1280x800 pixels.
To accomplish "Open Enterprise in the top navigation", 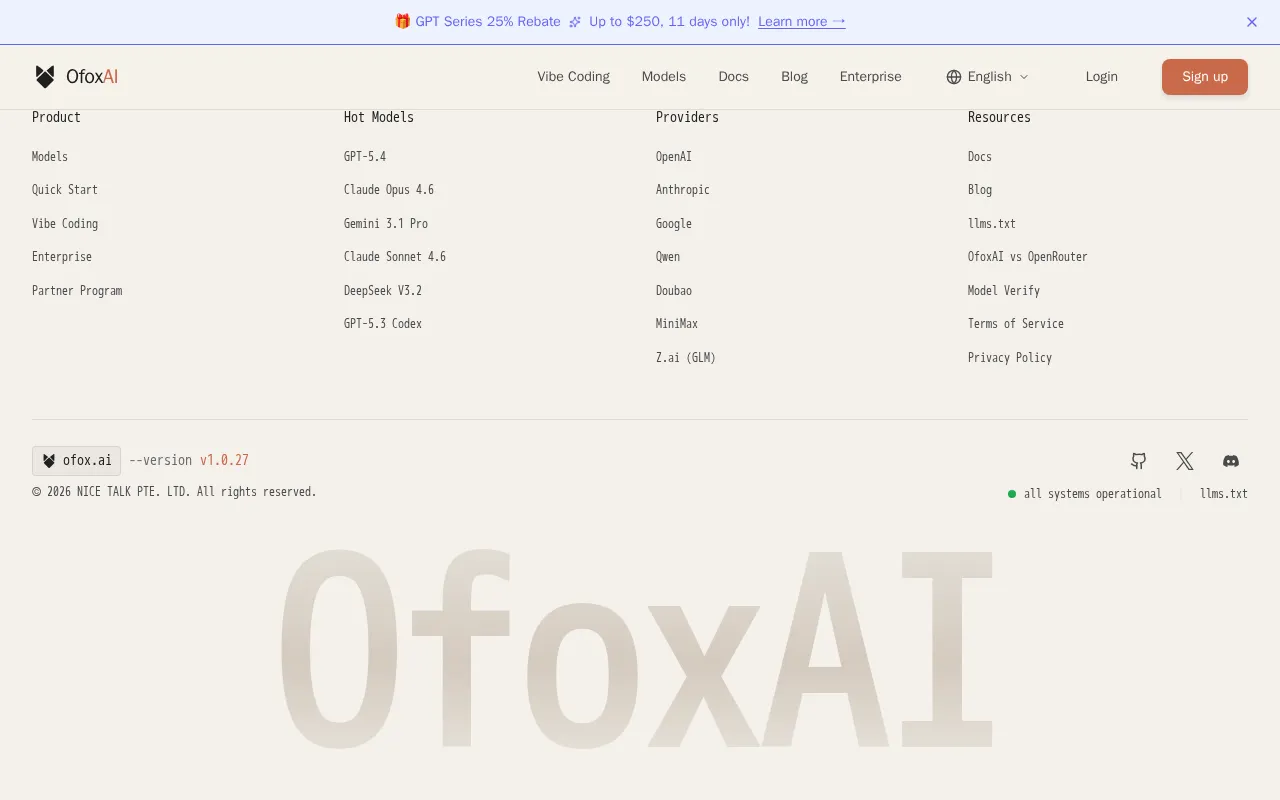I will pyautogui.click(x=870, y=77).
